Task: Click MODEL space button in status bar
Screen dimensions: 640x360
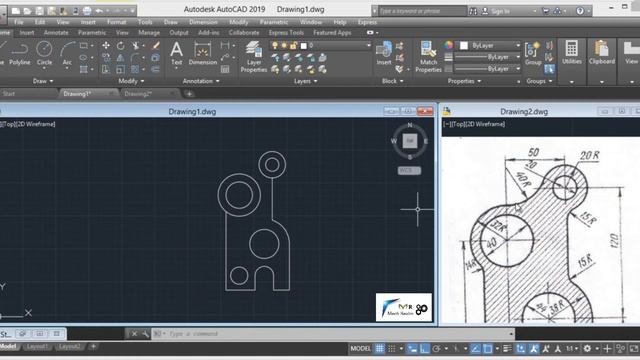Action: point(360,348)
